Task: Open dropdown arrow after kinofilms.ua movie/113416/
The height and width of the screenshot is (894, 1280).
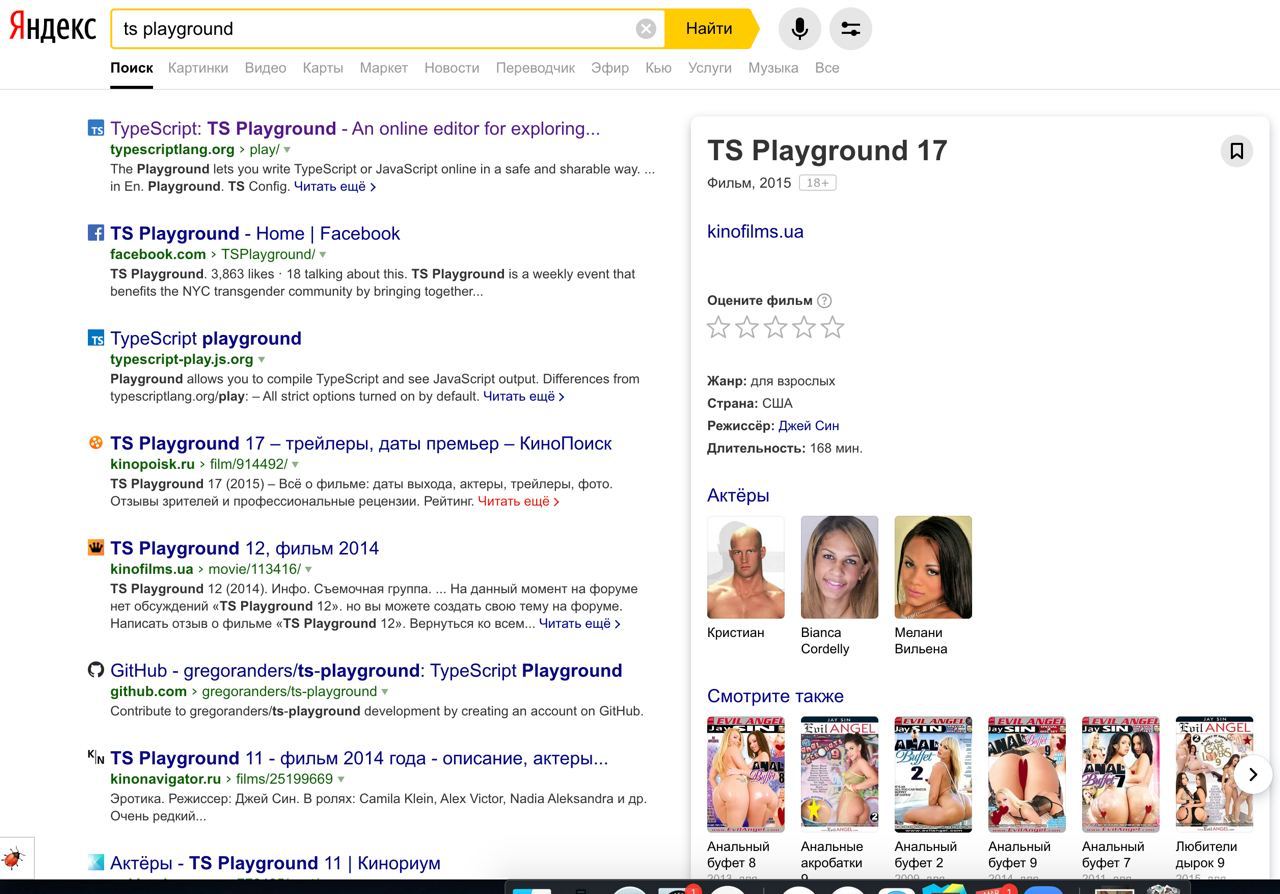Action: (x=308, y=570)
